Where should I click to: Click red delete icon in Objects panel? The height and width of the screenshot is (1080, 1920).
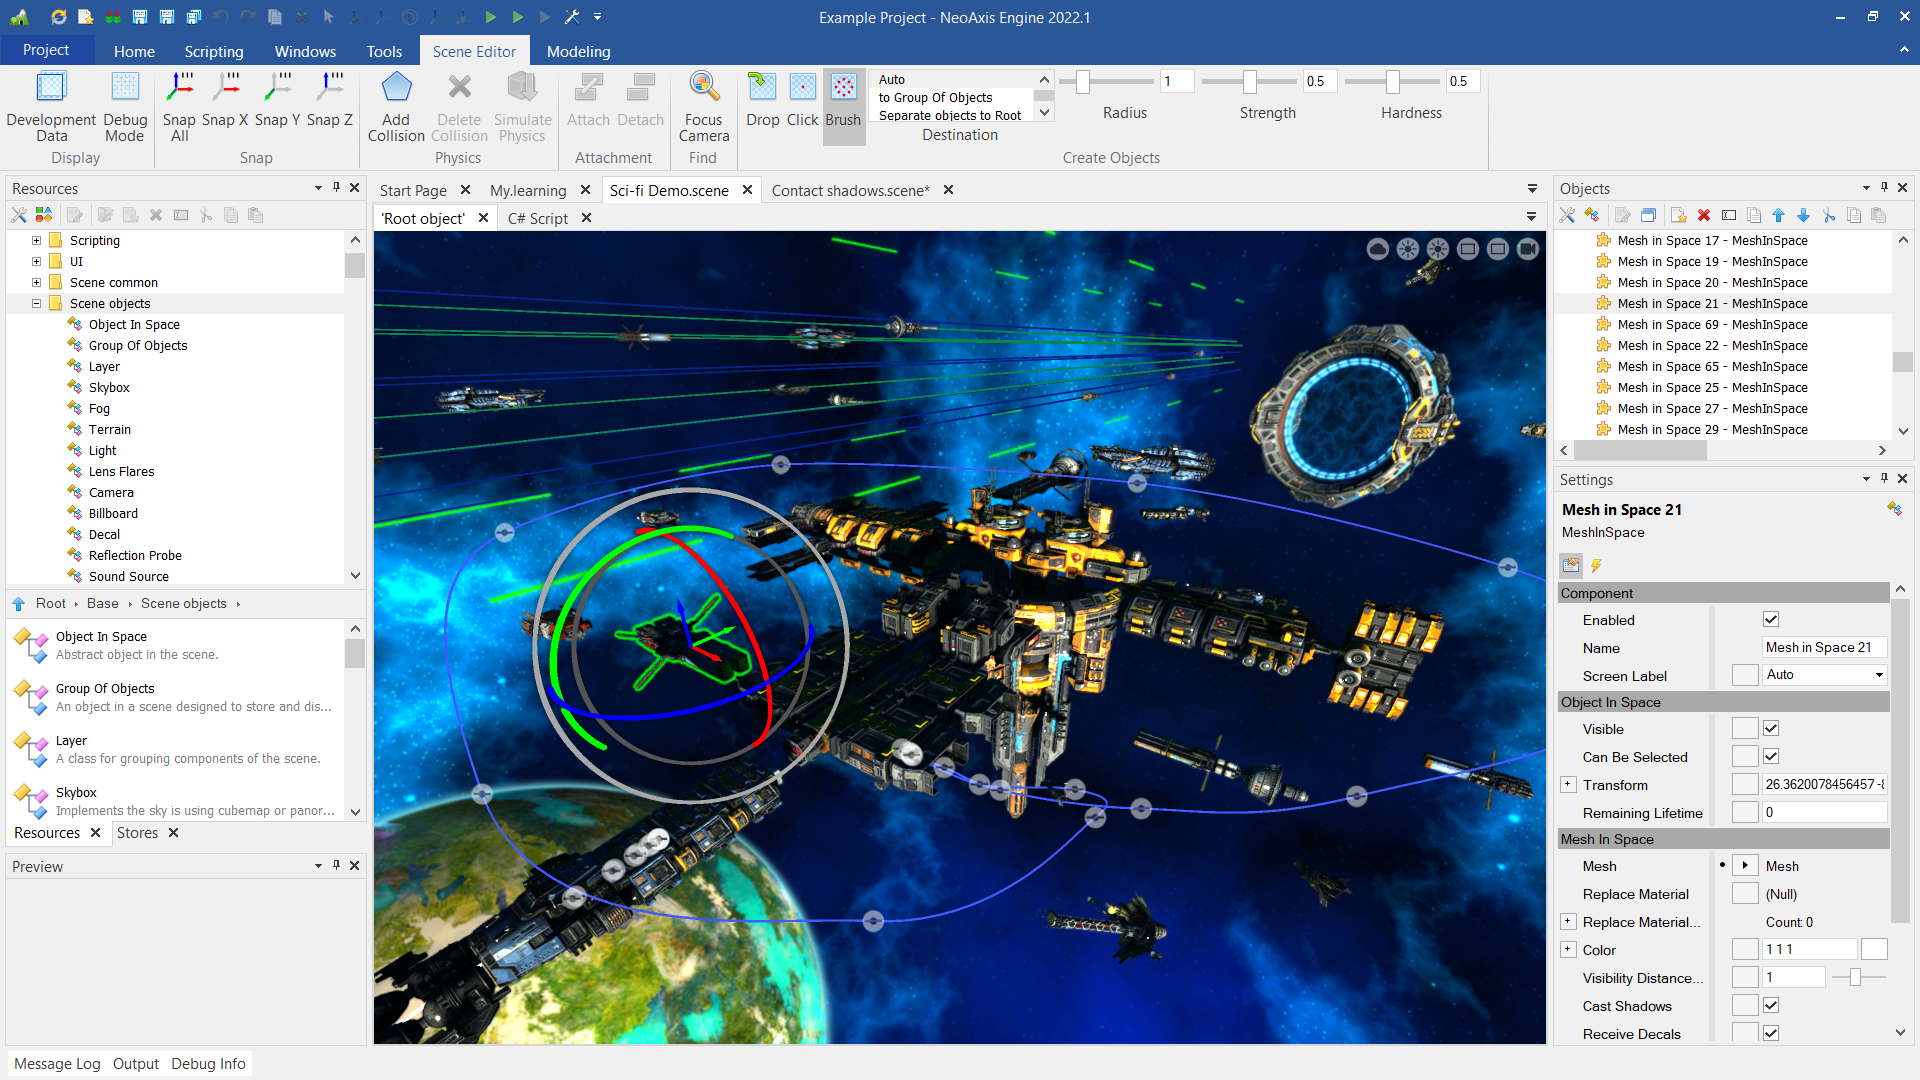click(1704, 215)
